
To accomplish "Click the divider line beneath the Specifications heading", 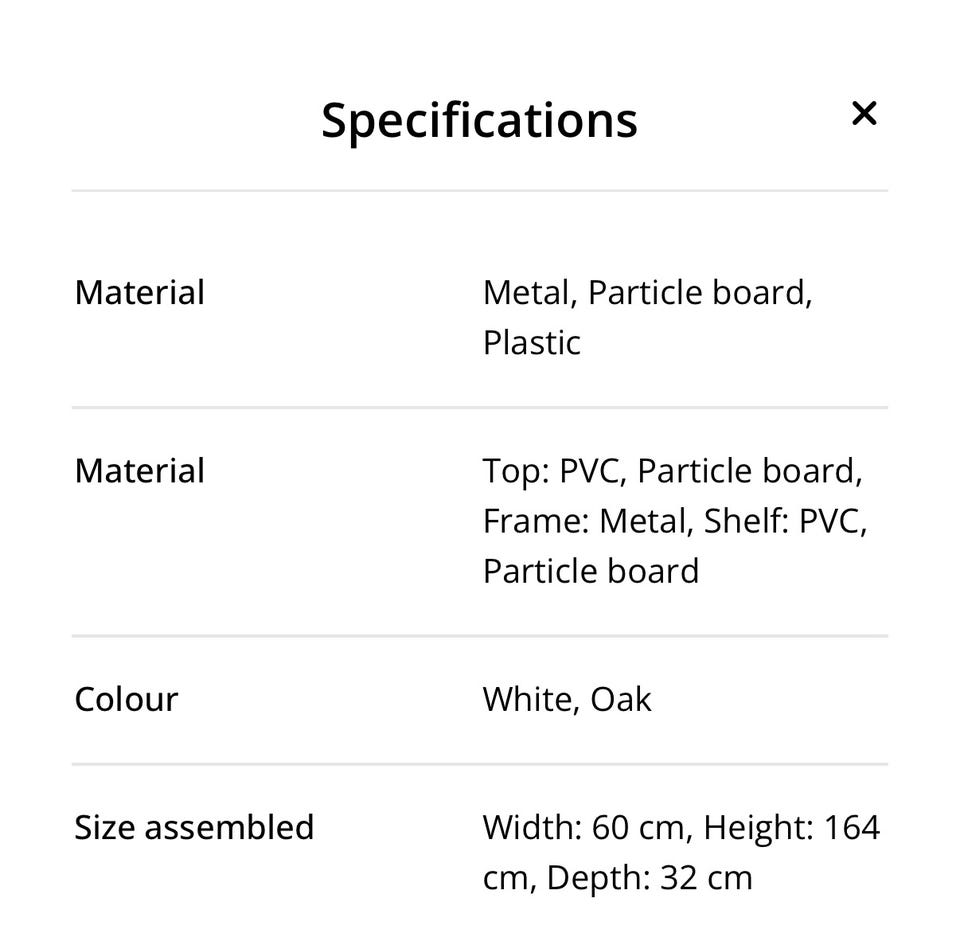I will coord(479,190).
